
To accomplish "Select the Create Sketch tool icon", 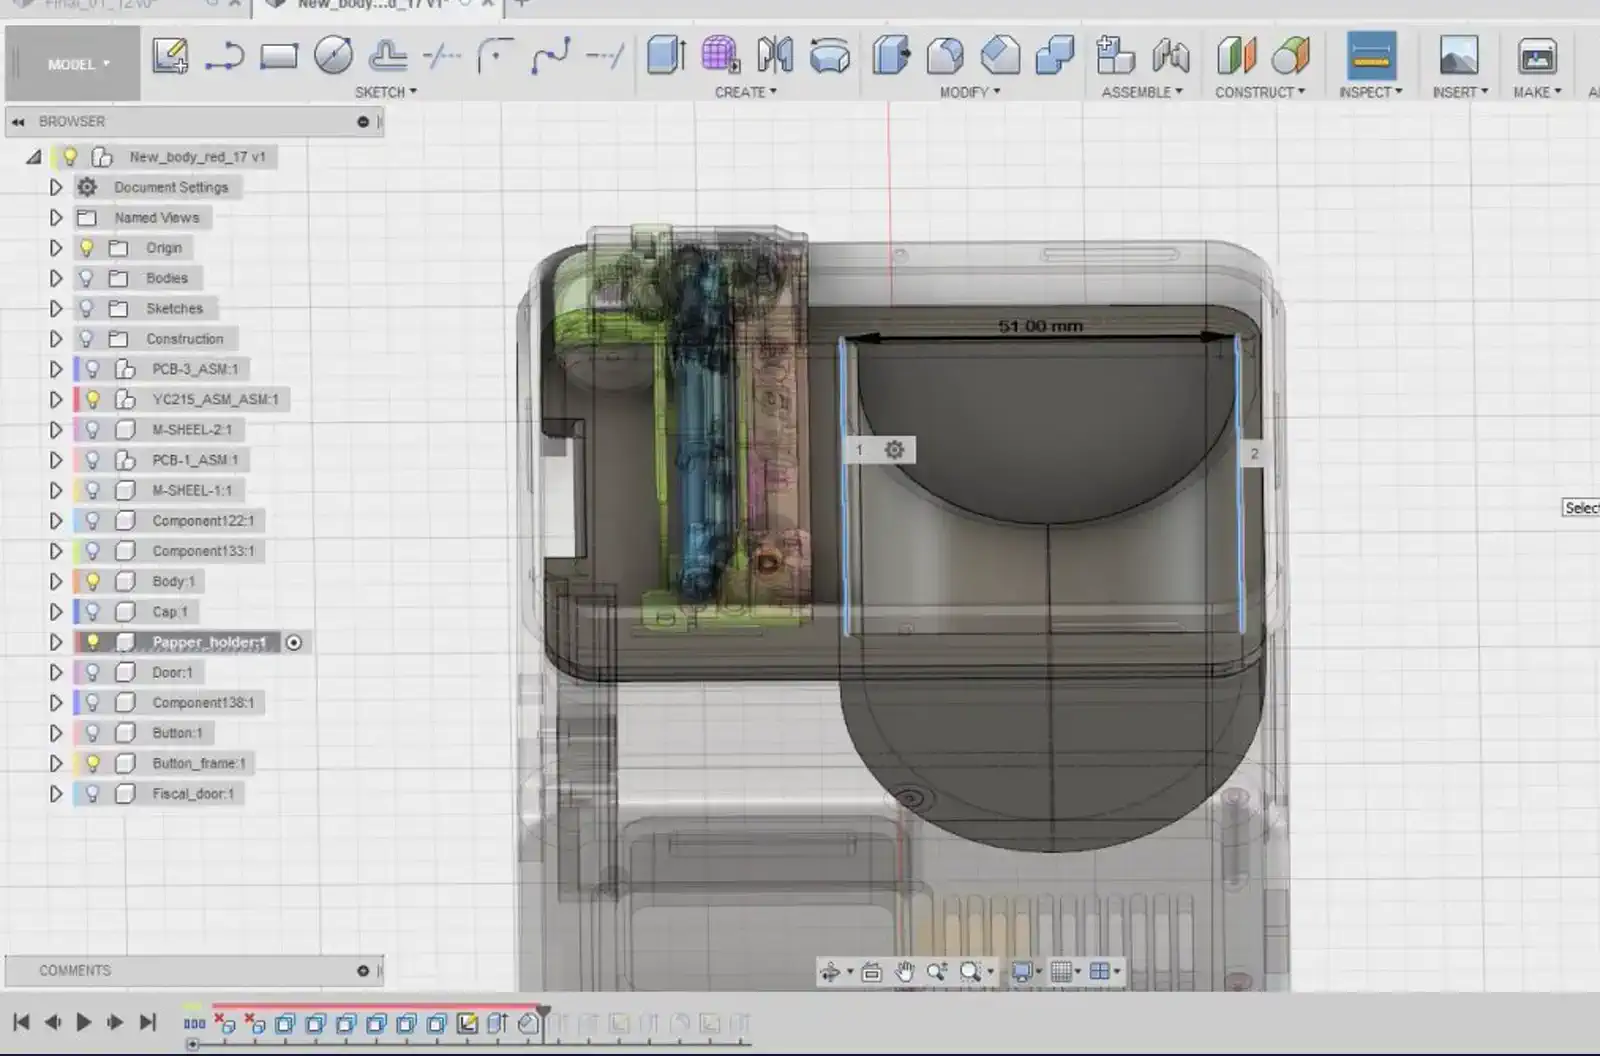I will click(x=170, y=56).
